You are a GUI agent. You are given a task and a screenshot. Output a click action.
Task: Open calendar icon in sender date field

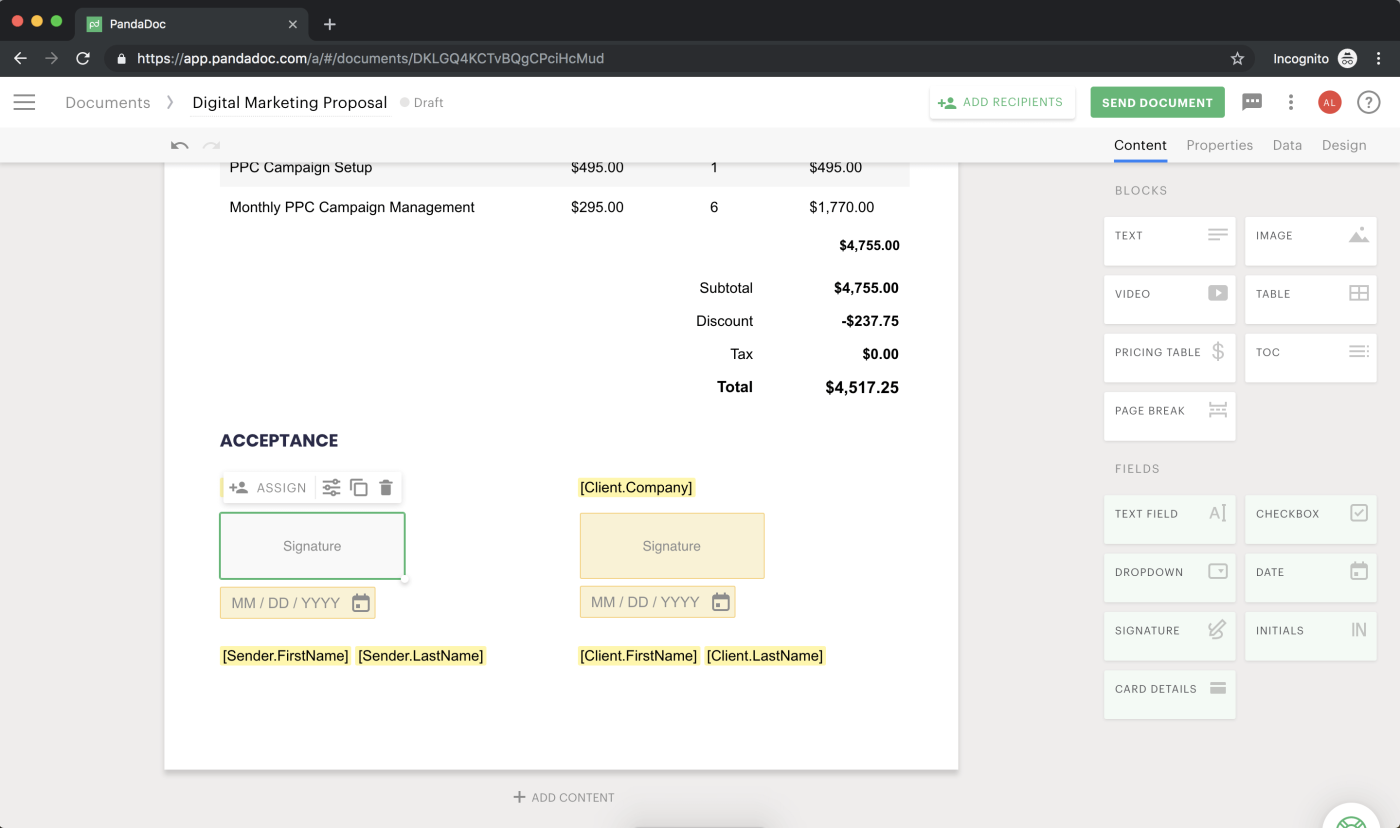(361, 603)
